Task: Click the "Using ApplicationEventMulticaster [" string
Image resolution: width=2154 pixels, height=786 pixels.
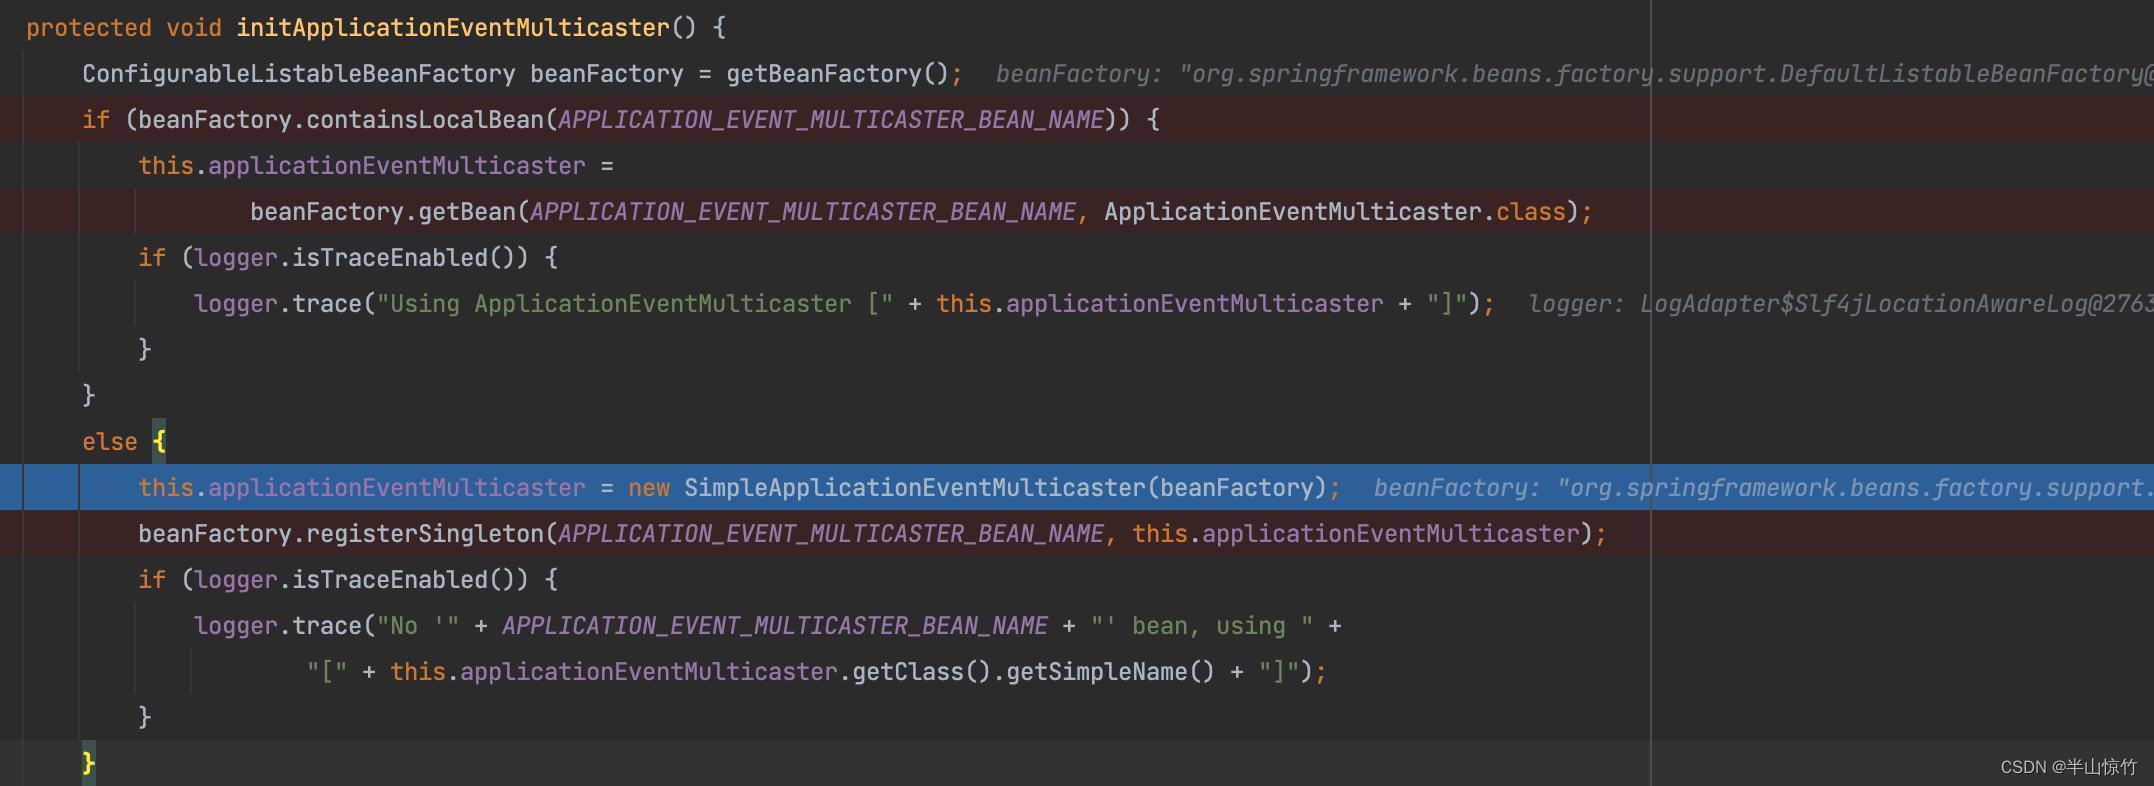Action: (635, 304)
